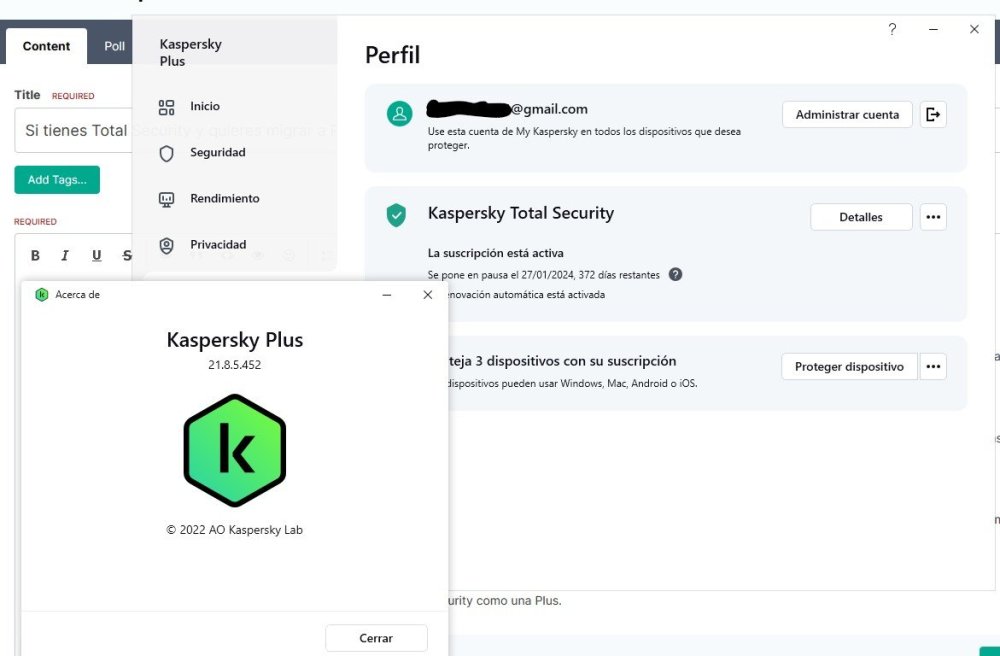Click the info icon after días restantes

coord(675,275)
